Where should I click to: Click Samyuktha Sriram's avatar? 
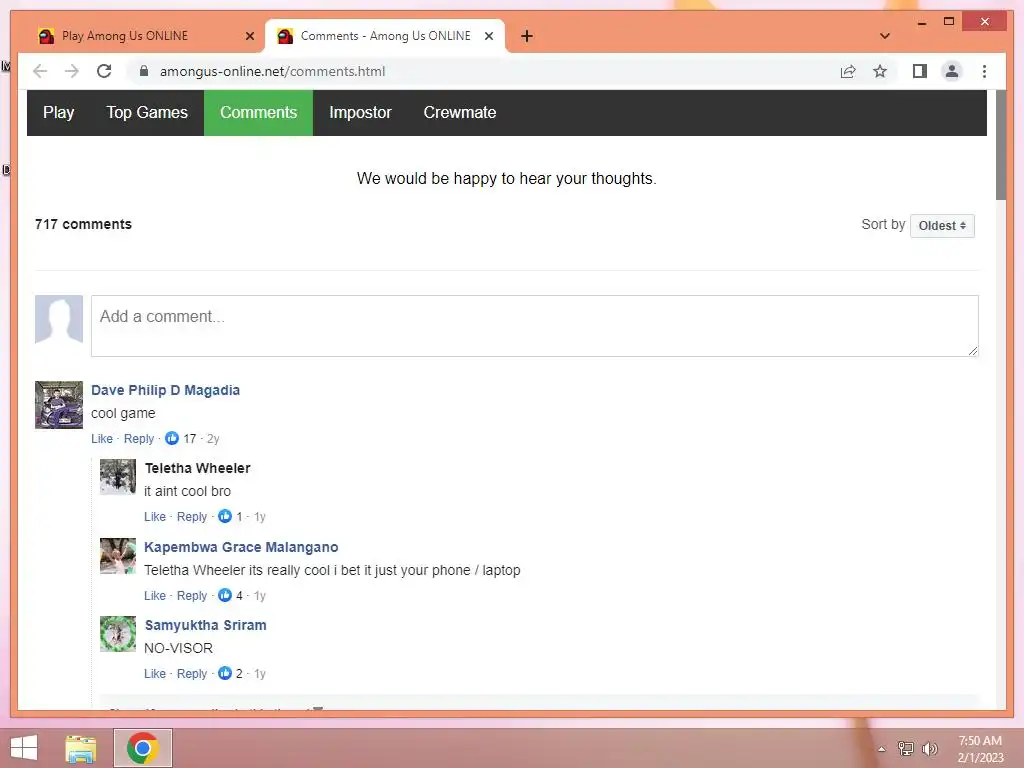coord(118,633)
